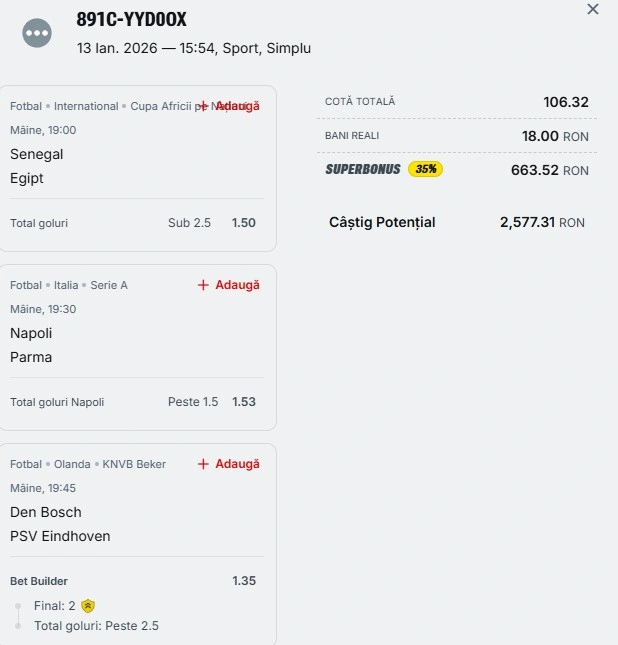
Task: Open the Senegal team name
Action: pos(37,154)
